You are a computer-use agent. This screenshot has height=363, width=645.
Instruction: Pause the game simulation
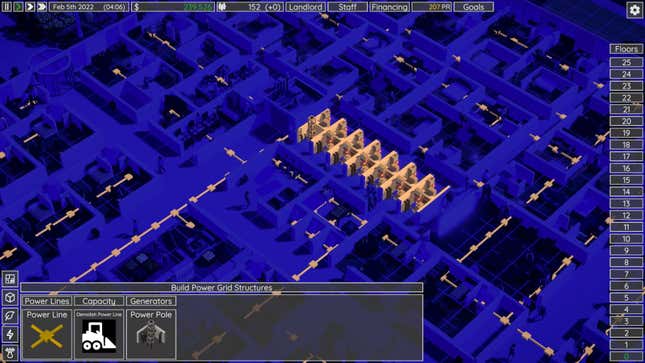point(6,7)
